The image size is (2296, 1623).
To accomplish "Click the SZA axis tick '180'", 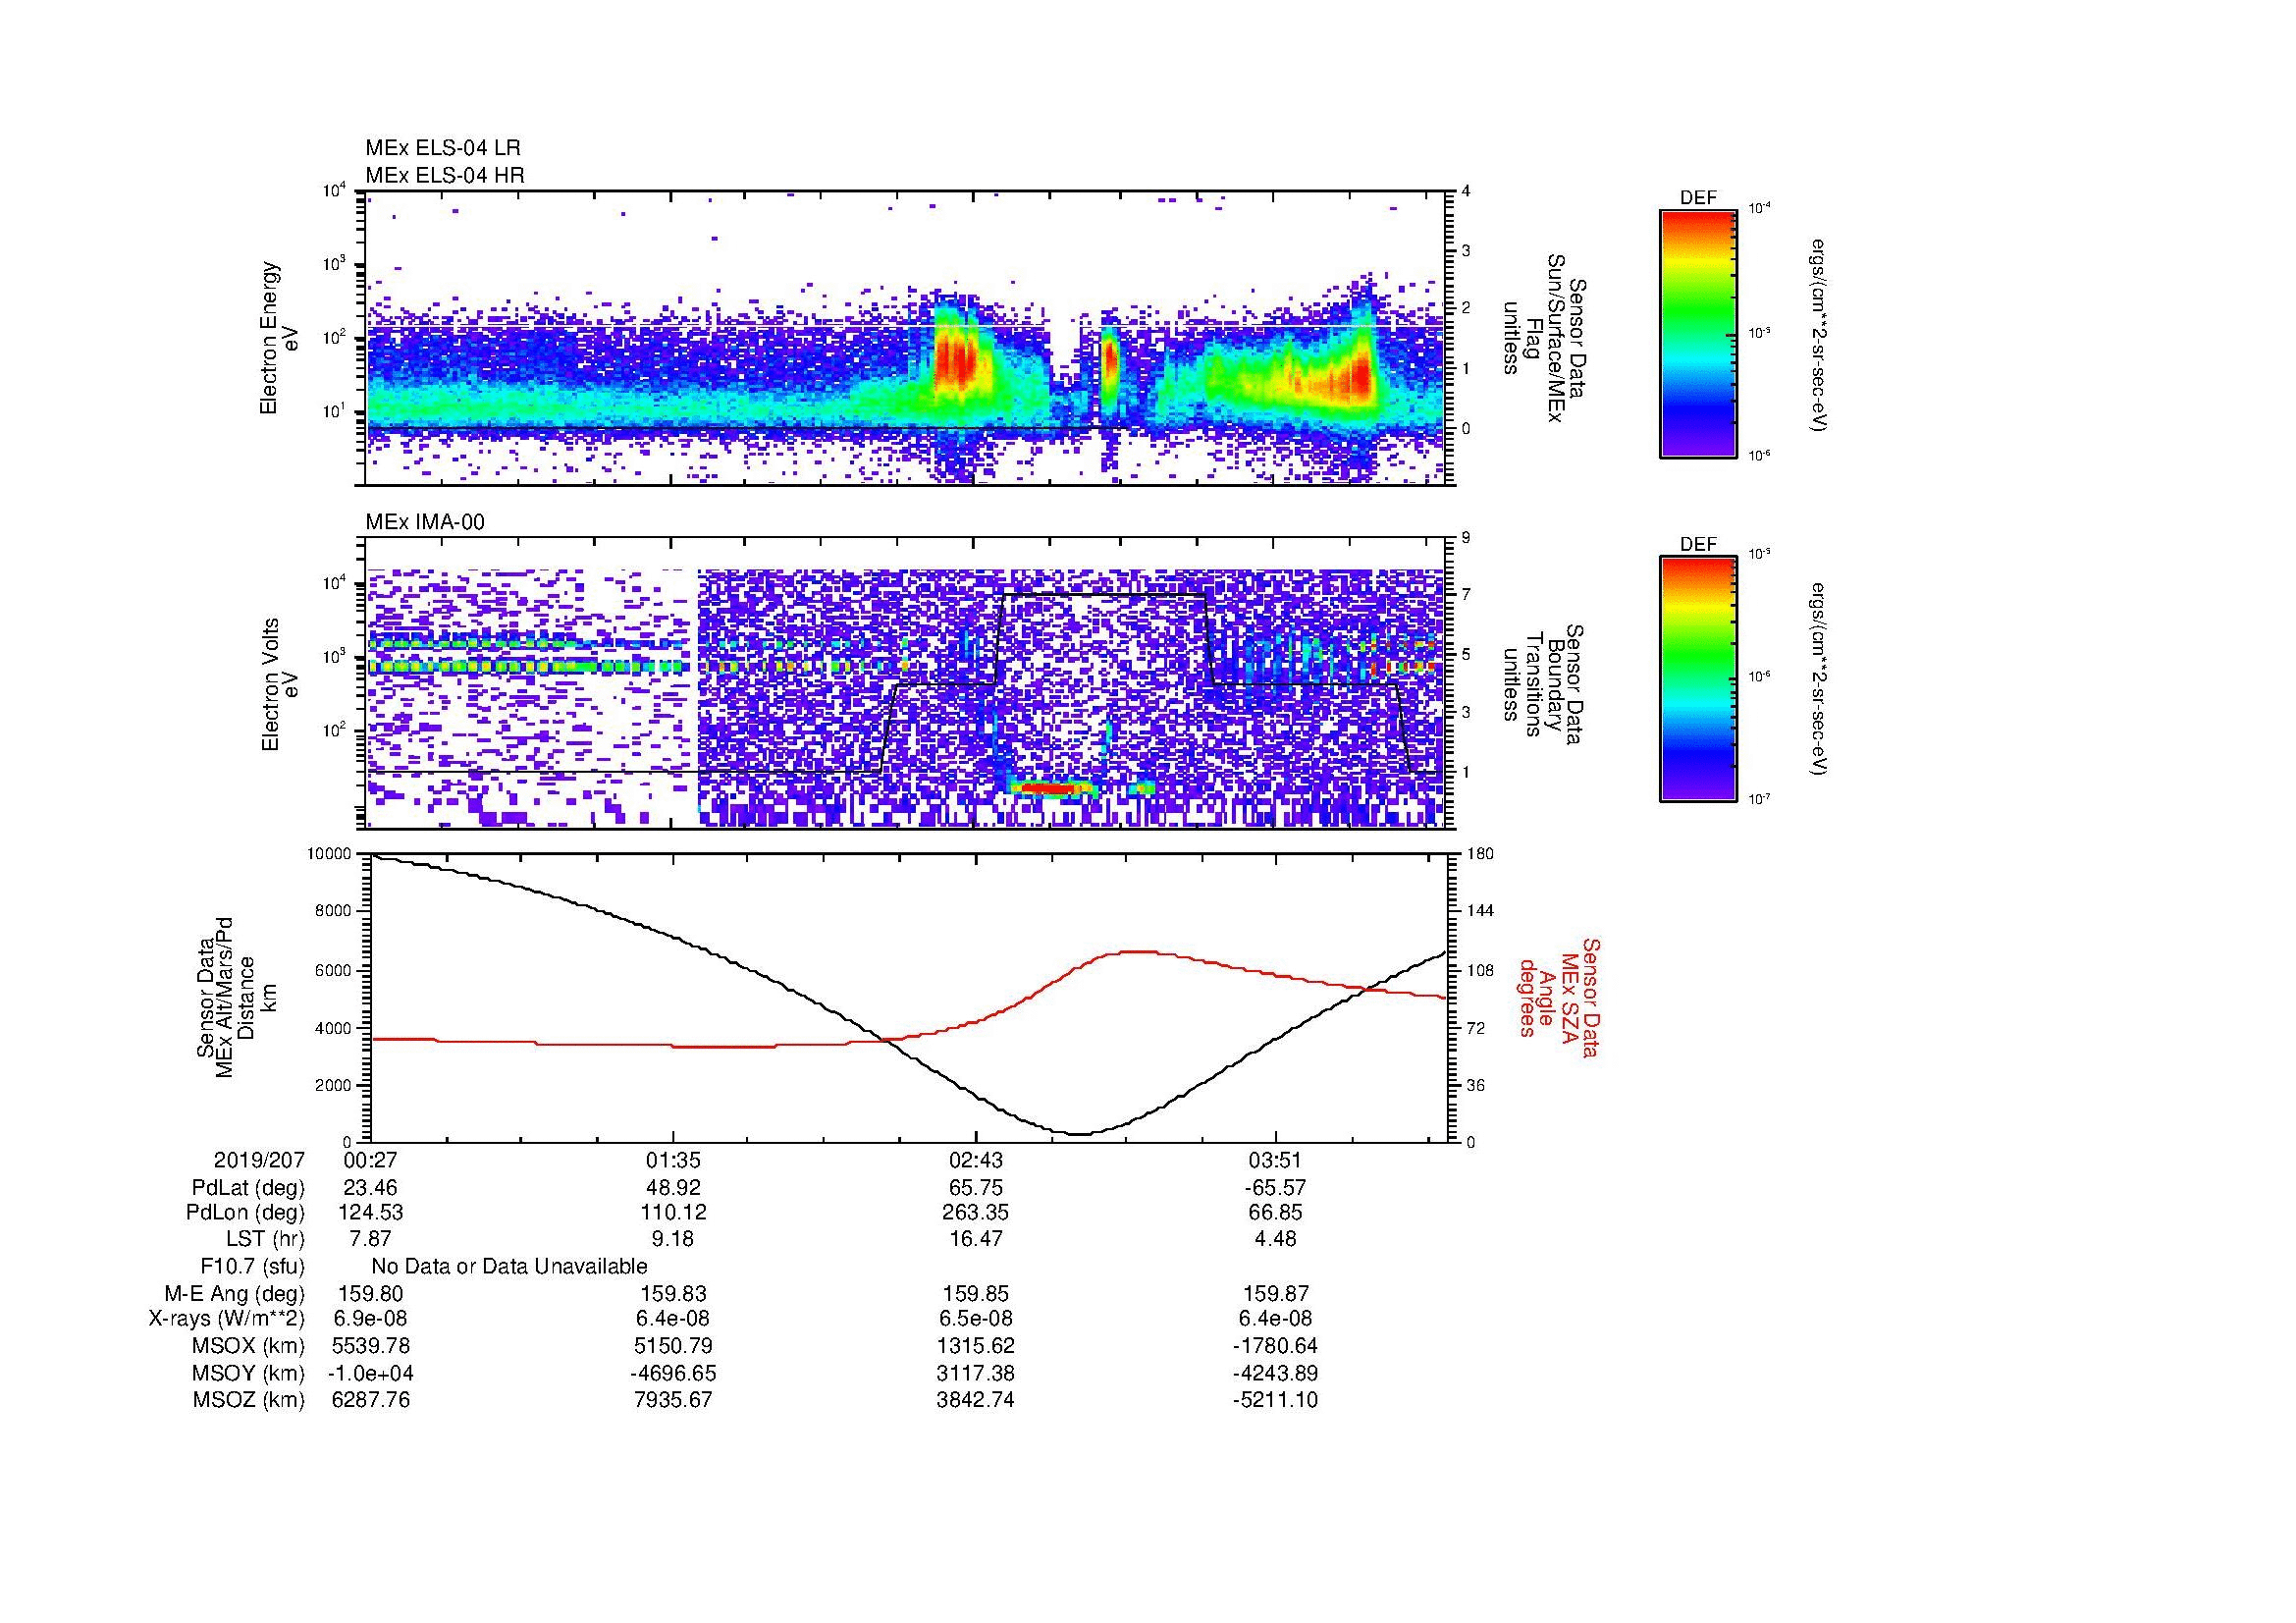I will click(1480, 854).
